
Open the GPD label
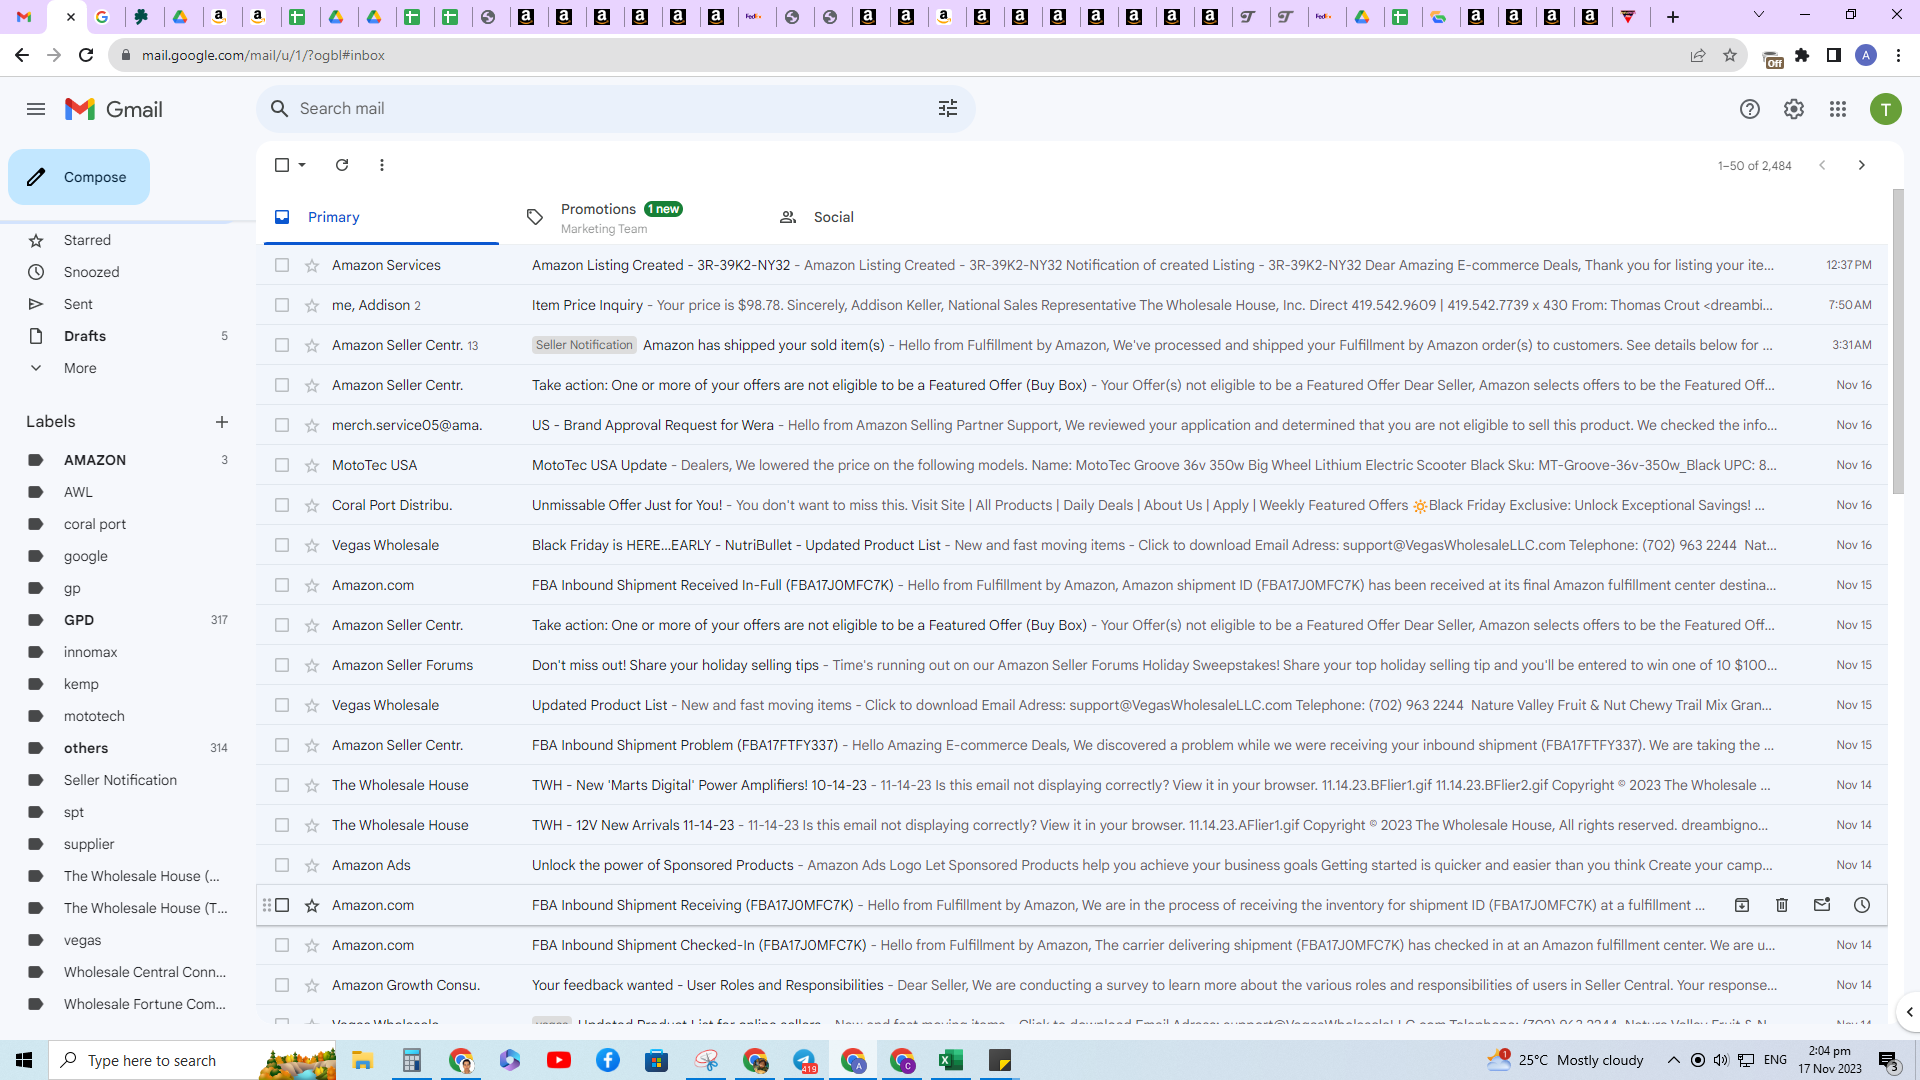tap(79, 620)
